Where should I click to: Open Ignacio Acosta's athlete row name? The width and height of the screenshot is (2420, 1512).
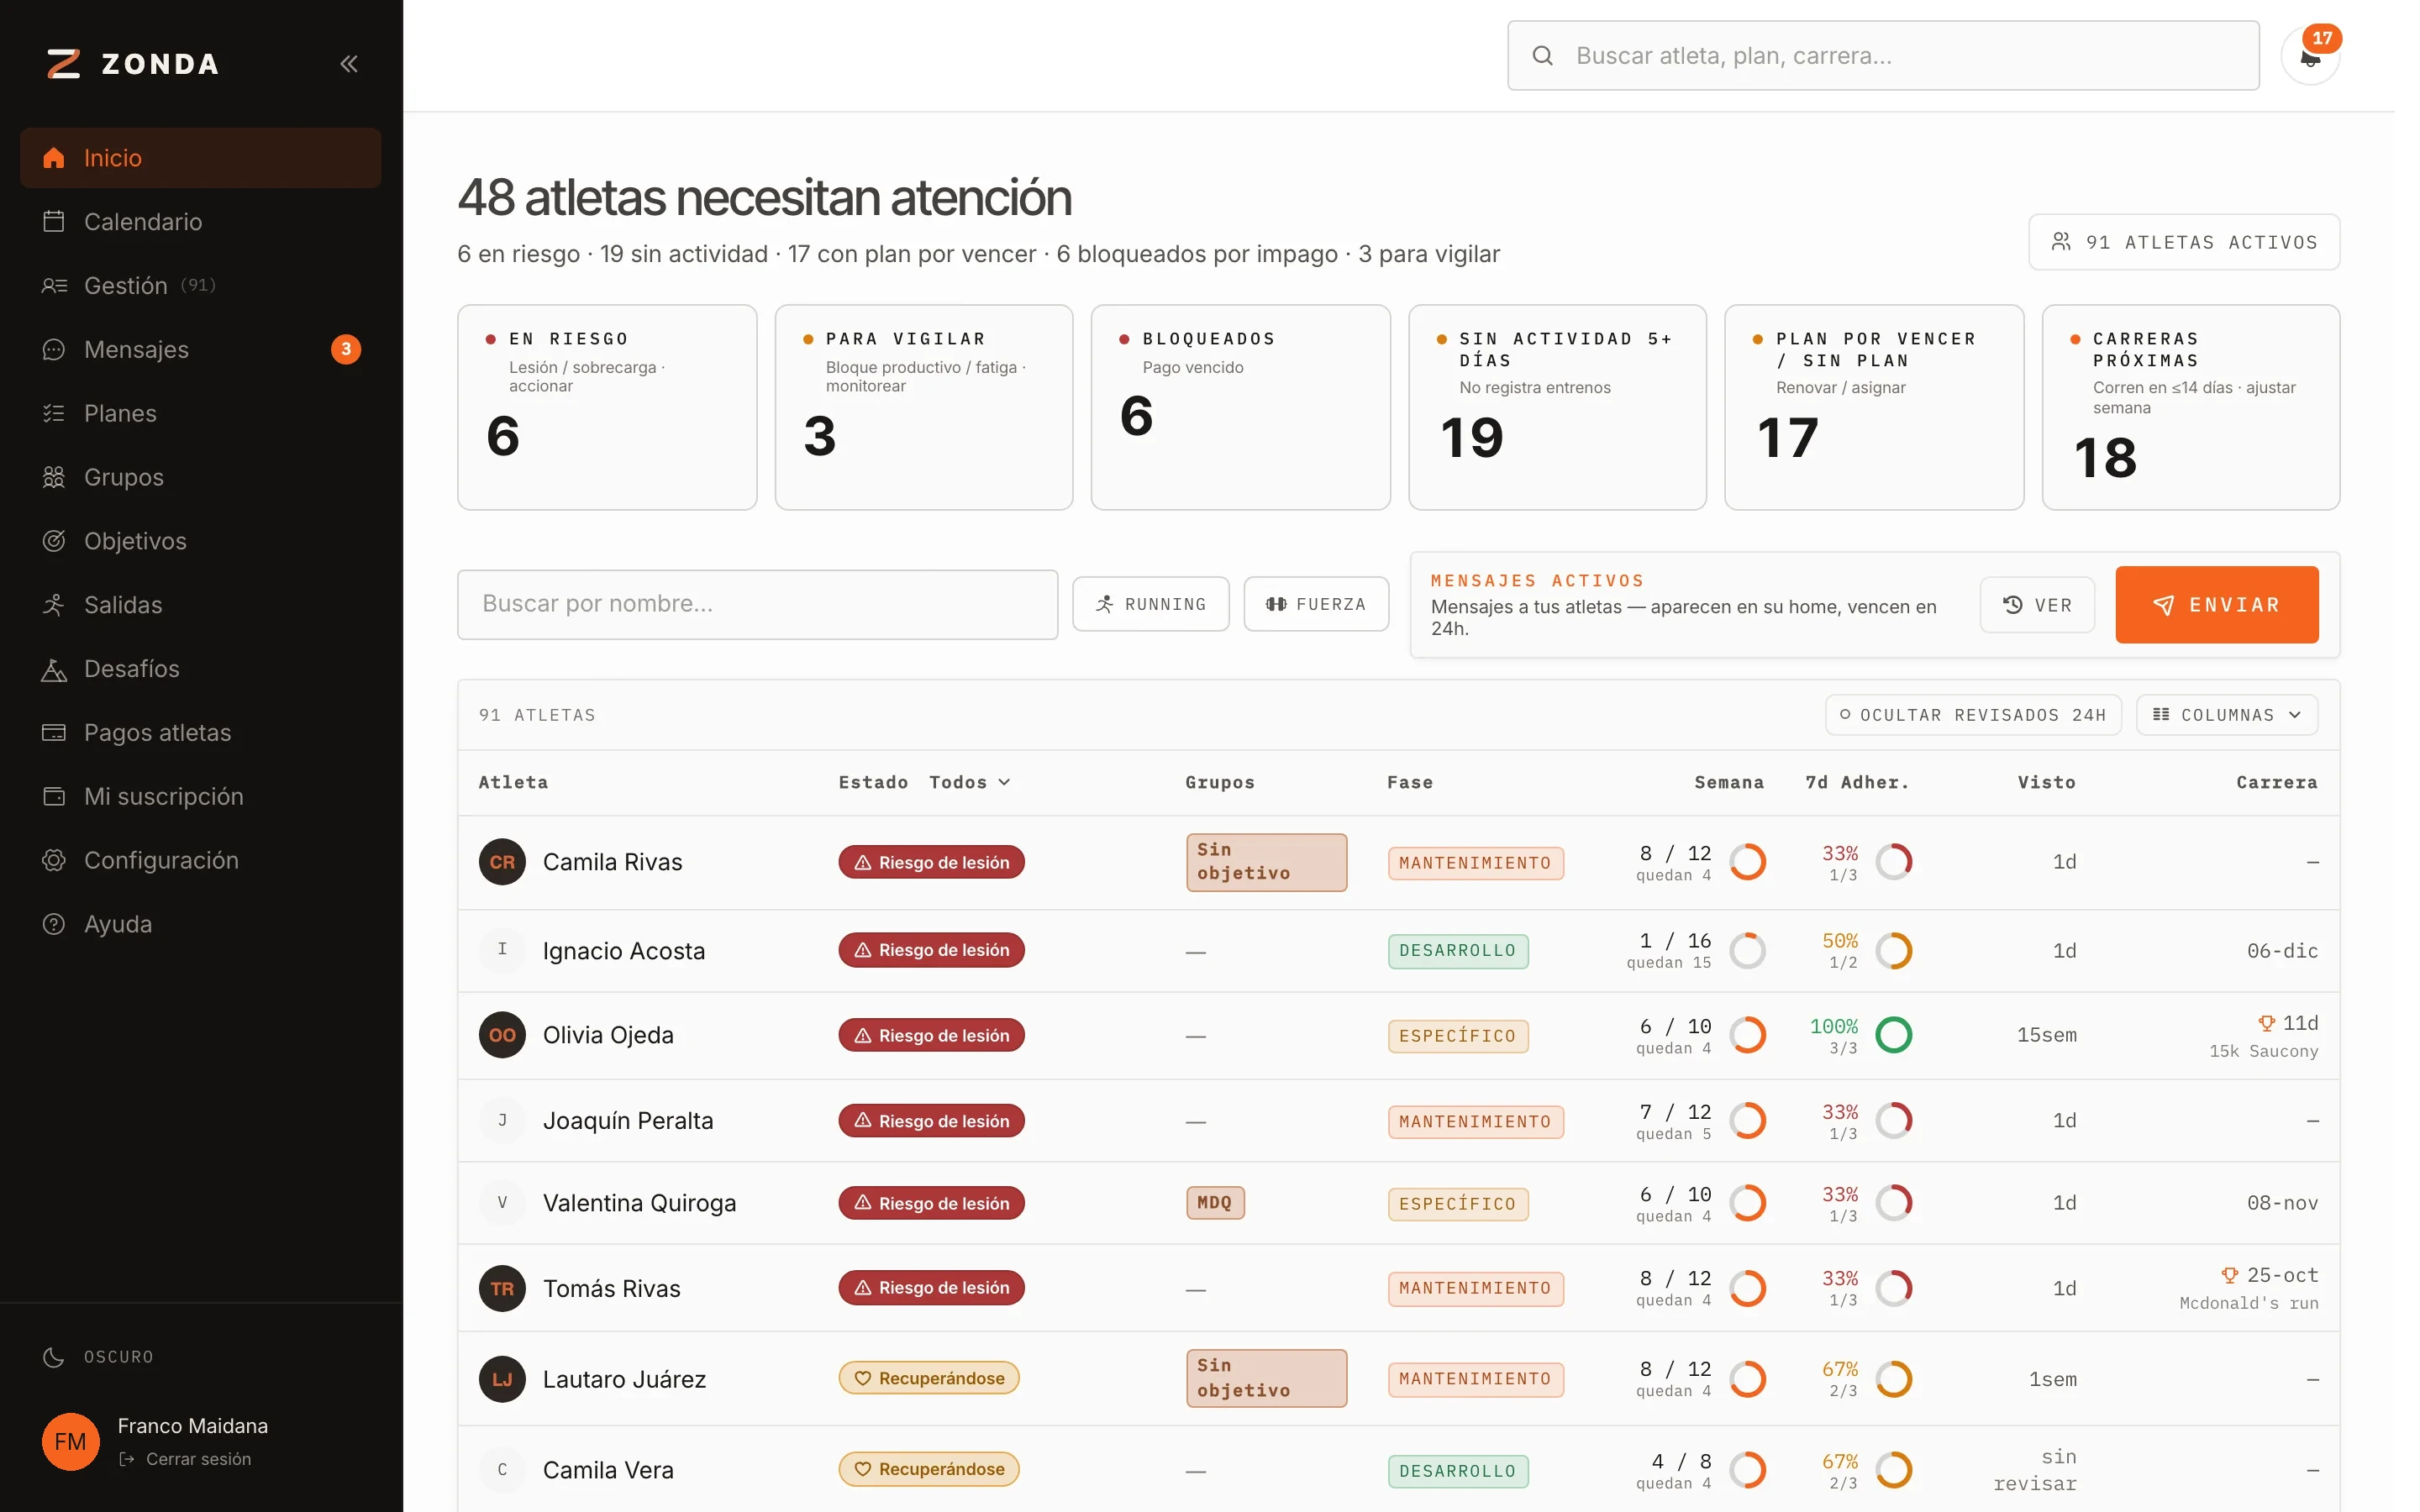(x=624, y=951)
